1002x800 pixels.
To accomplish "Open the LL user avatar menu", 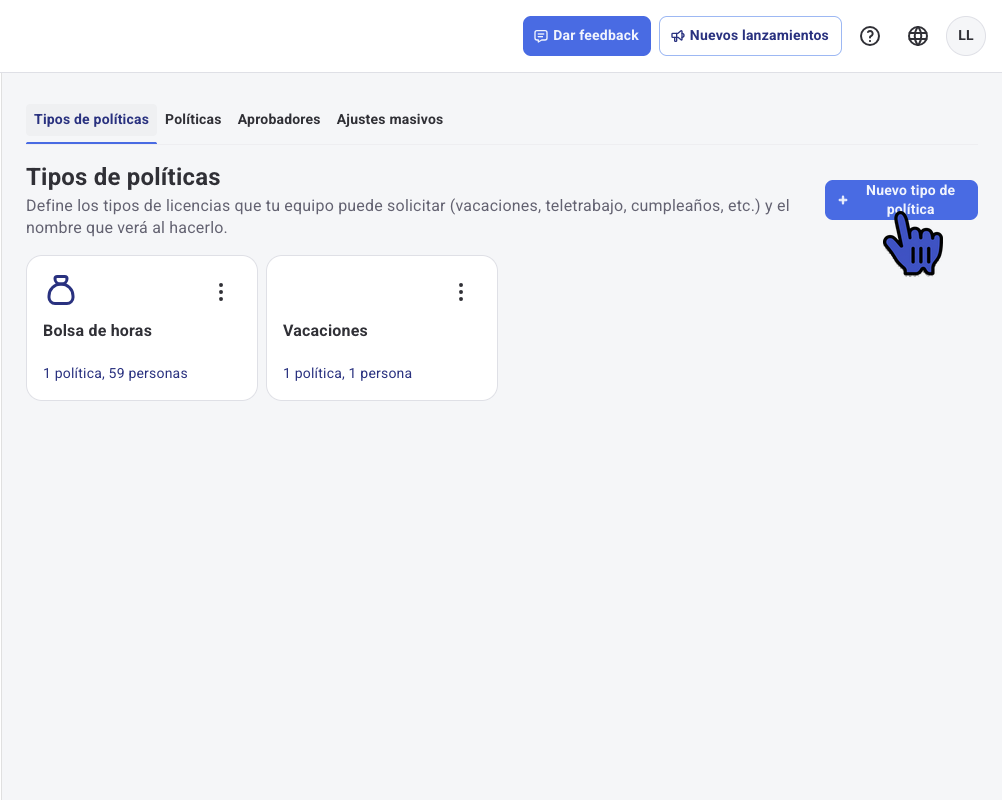I will pos(966,36).
